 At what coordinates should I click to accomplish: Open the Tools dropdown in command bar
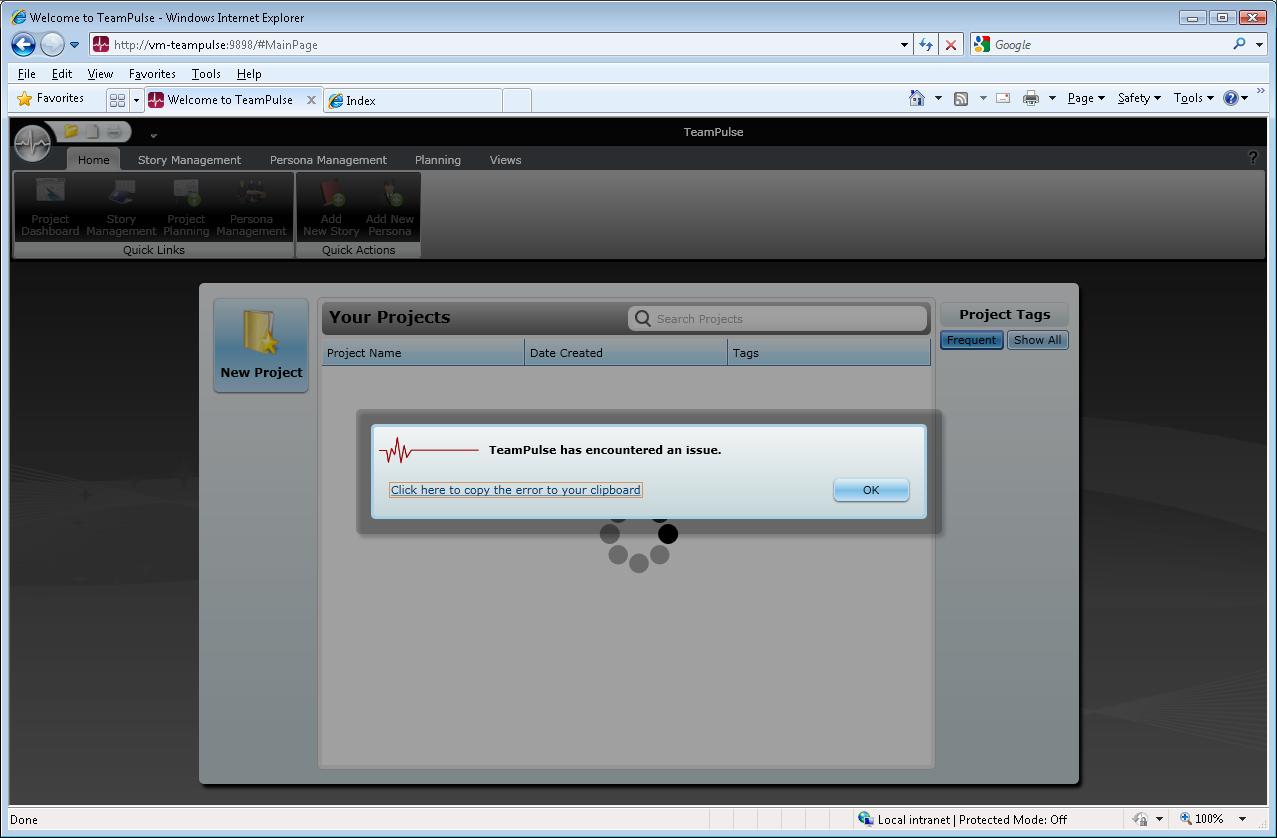click(x=1193, y=98)
